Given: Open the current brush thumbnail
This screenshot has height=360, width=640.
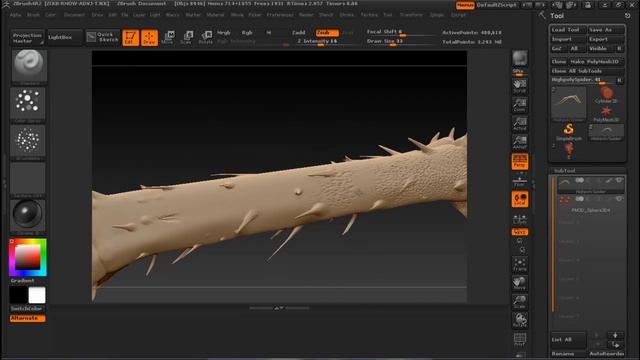Looking at the screenshot, I should coord(29,67).
